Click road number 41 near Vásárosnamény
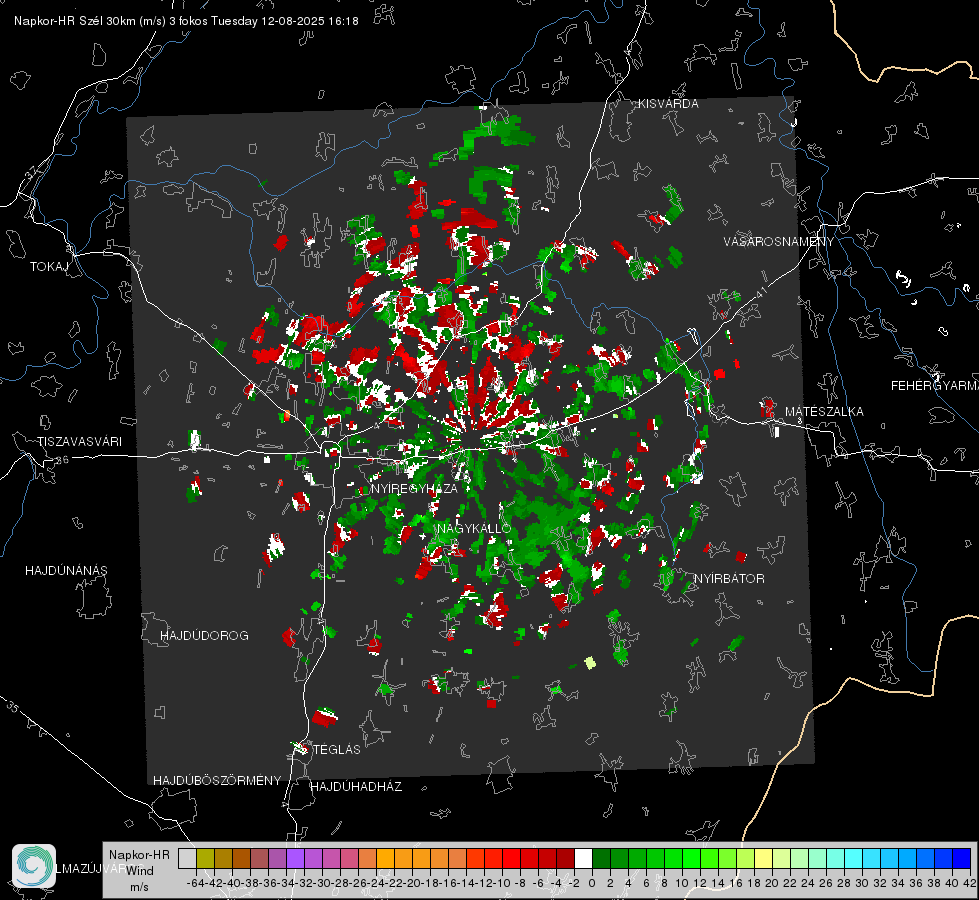This screenshot has height=900, width=979. (x=761, y=291)
